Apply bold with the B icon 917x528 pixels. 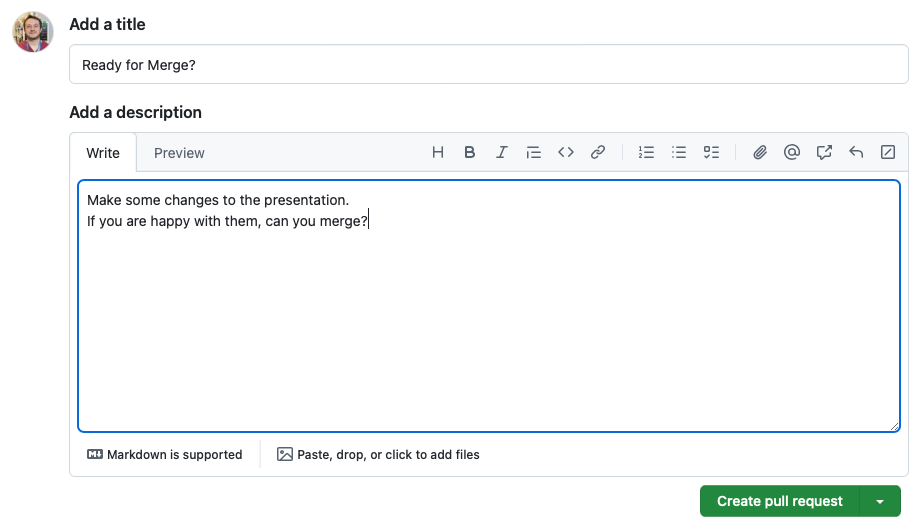(x=470, y=153)
